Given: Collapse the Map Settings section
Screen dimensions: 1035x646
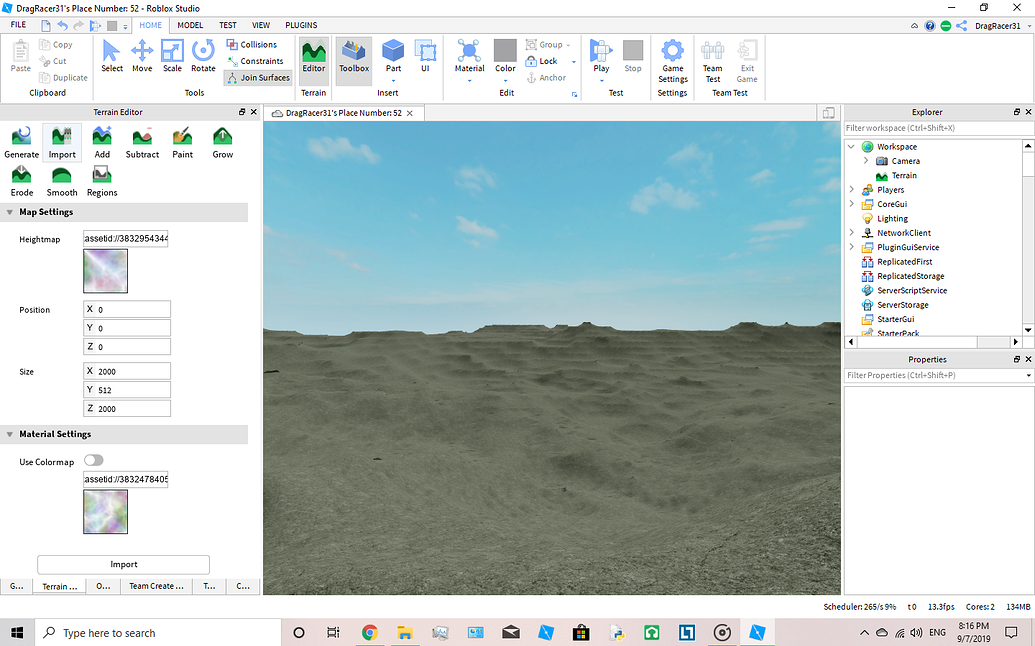Looking at the screenshot, I should click(x=9, y=212).
